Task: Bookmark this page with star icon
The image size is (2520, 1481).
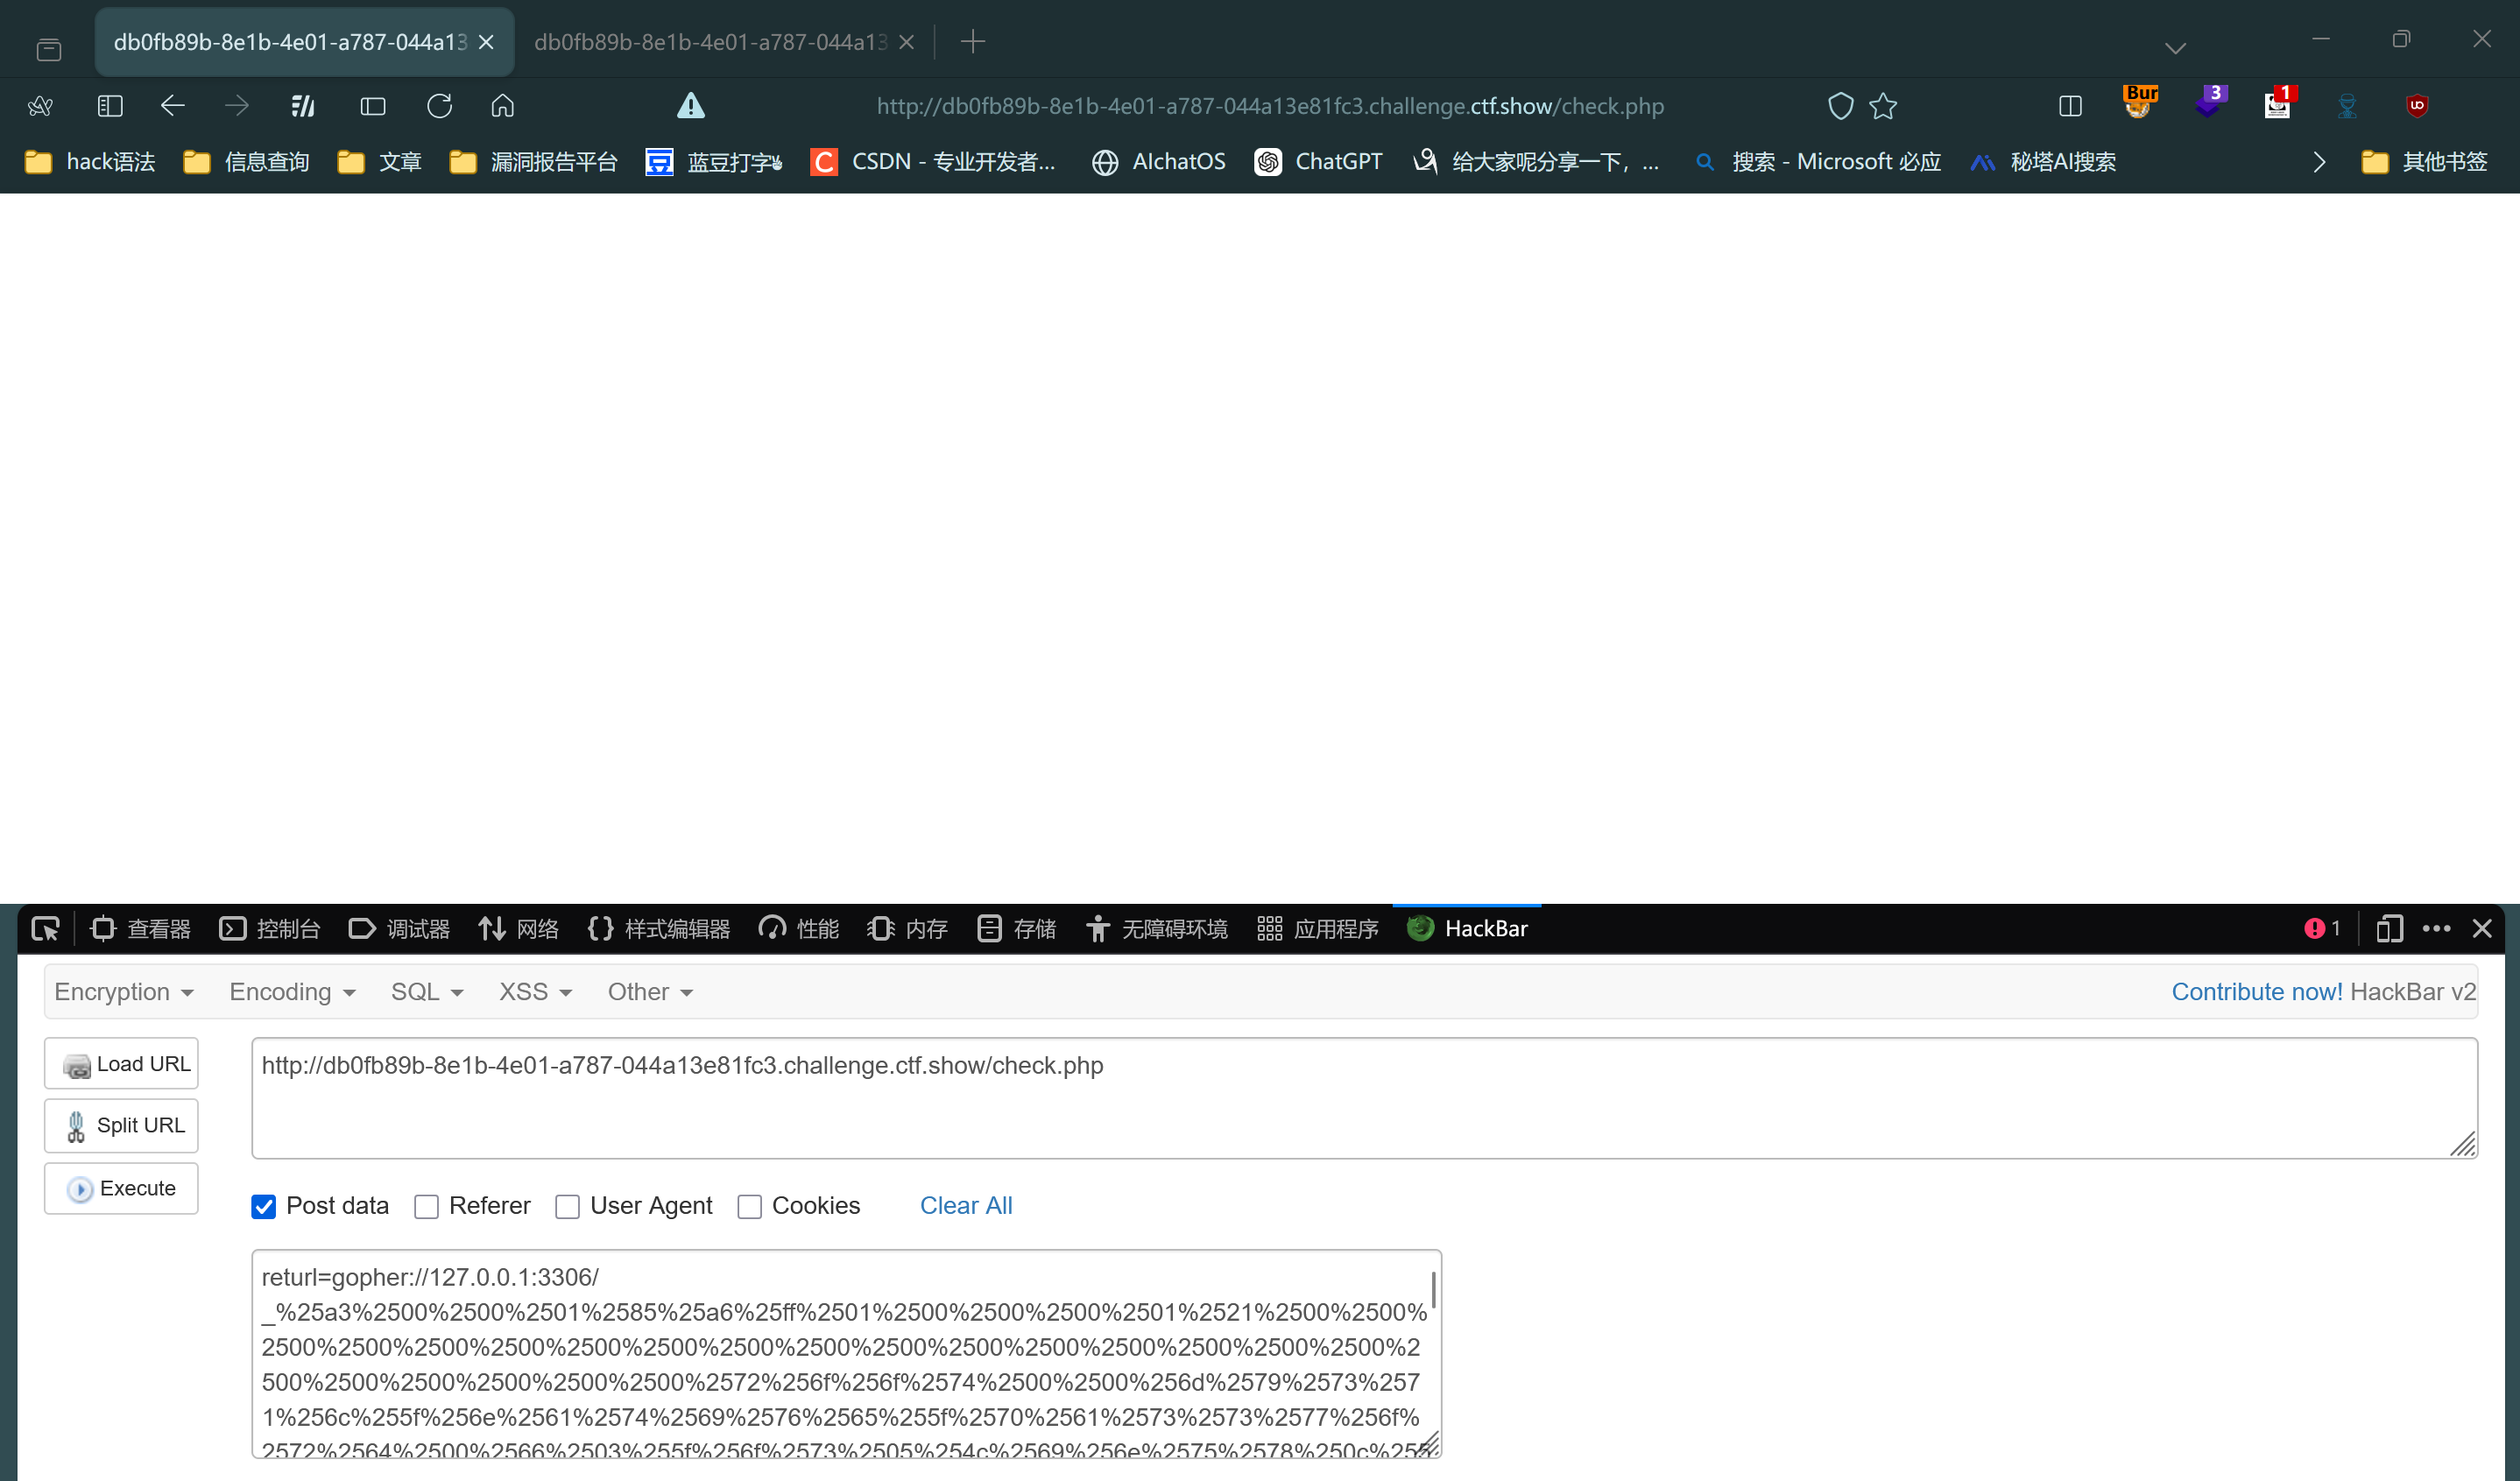Action: point(1883,106)
